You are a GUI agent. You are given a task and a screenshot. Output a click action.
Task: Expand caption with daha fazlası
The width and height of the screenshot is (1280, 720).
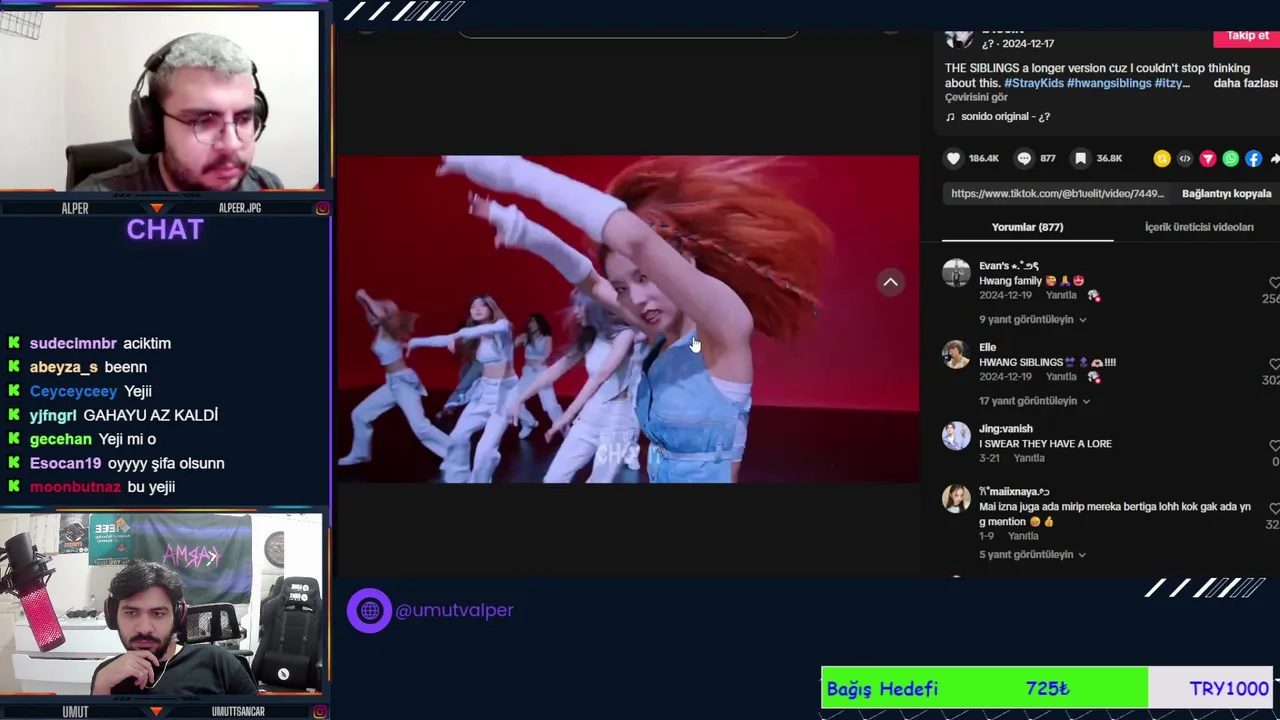click(x=1245, y=83)
